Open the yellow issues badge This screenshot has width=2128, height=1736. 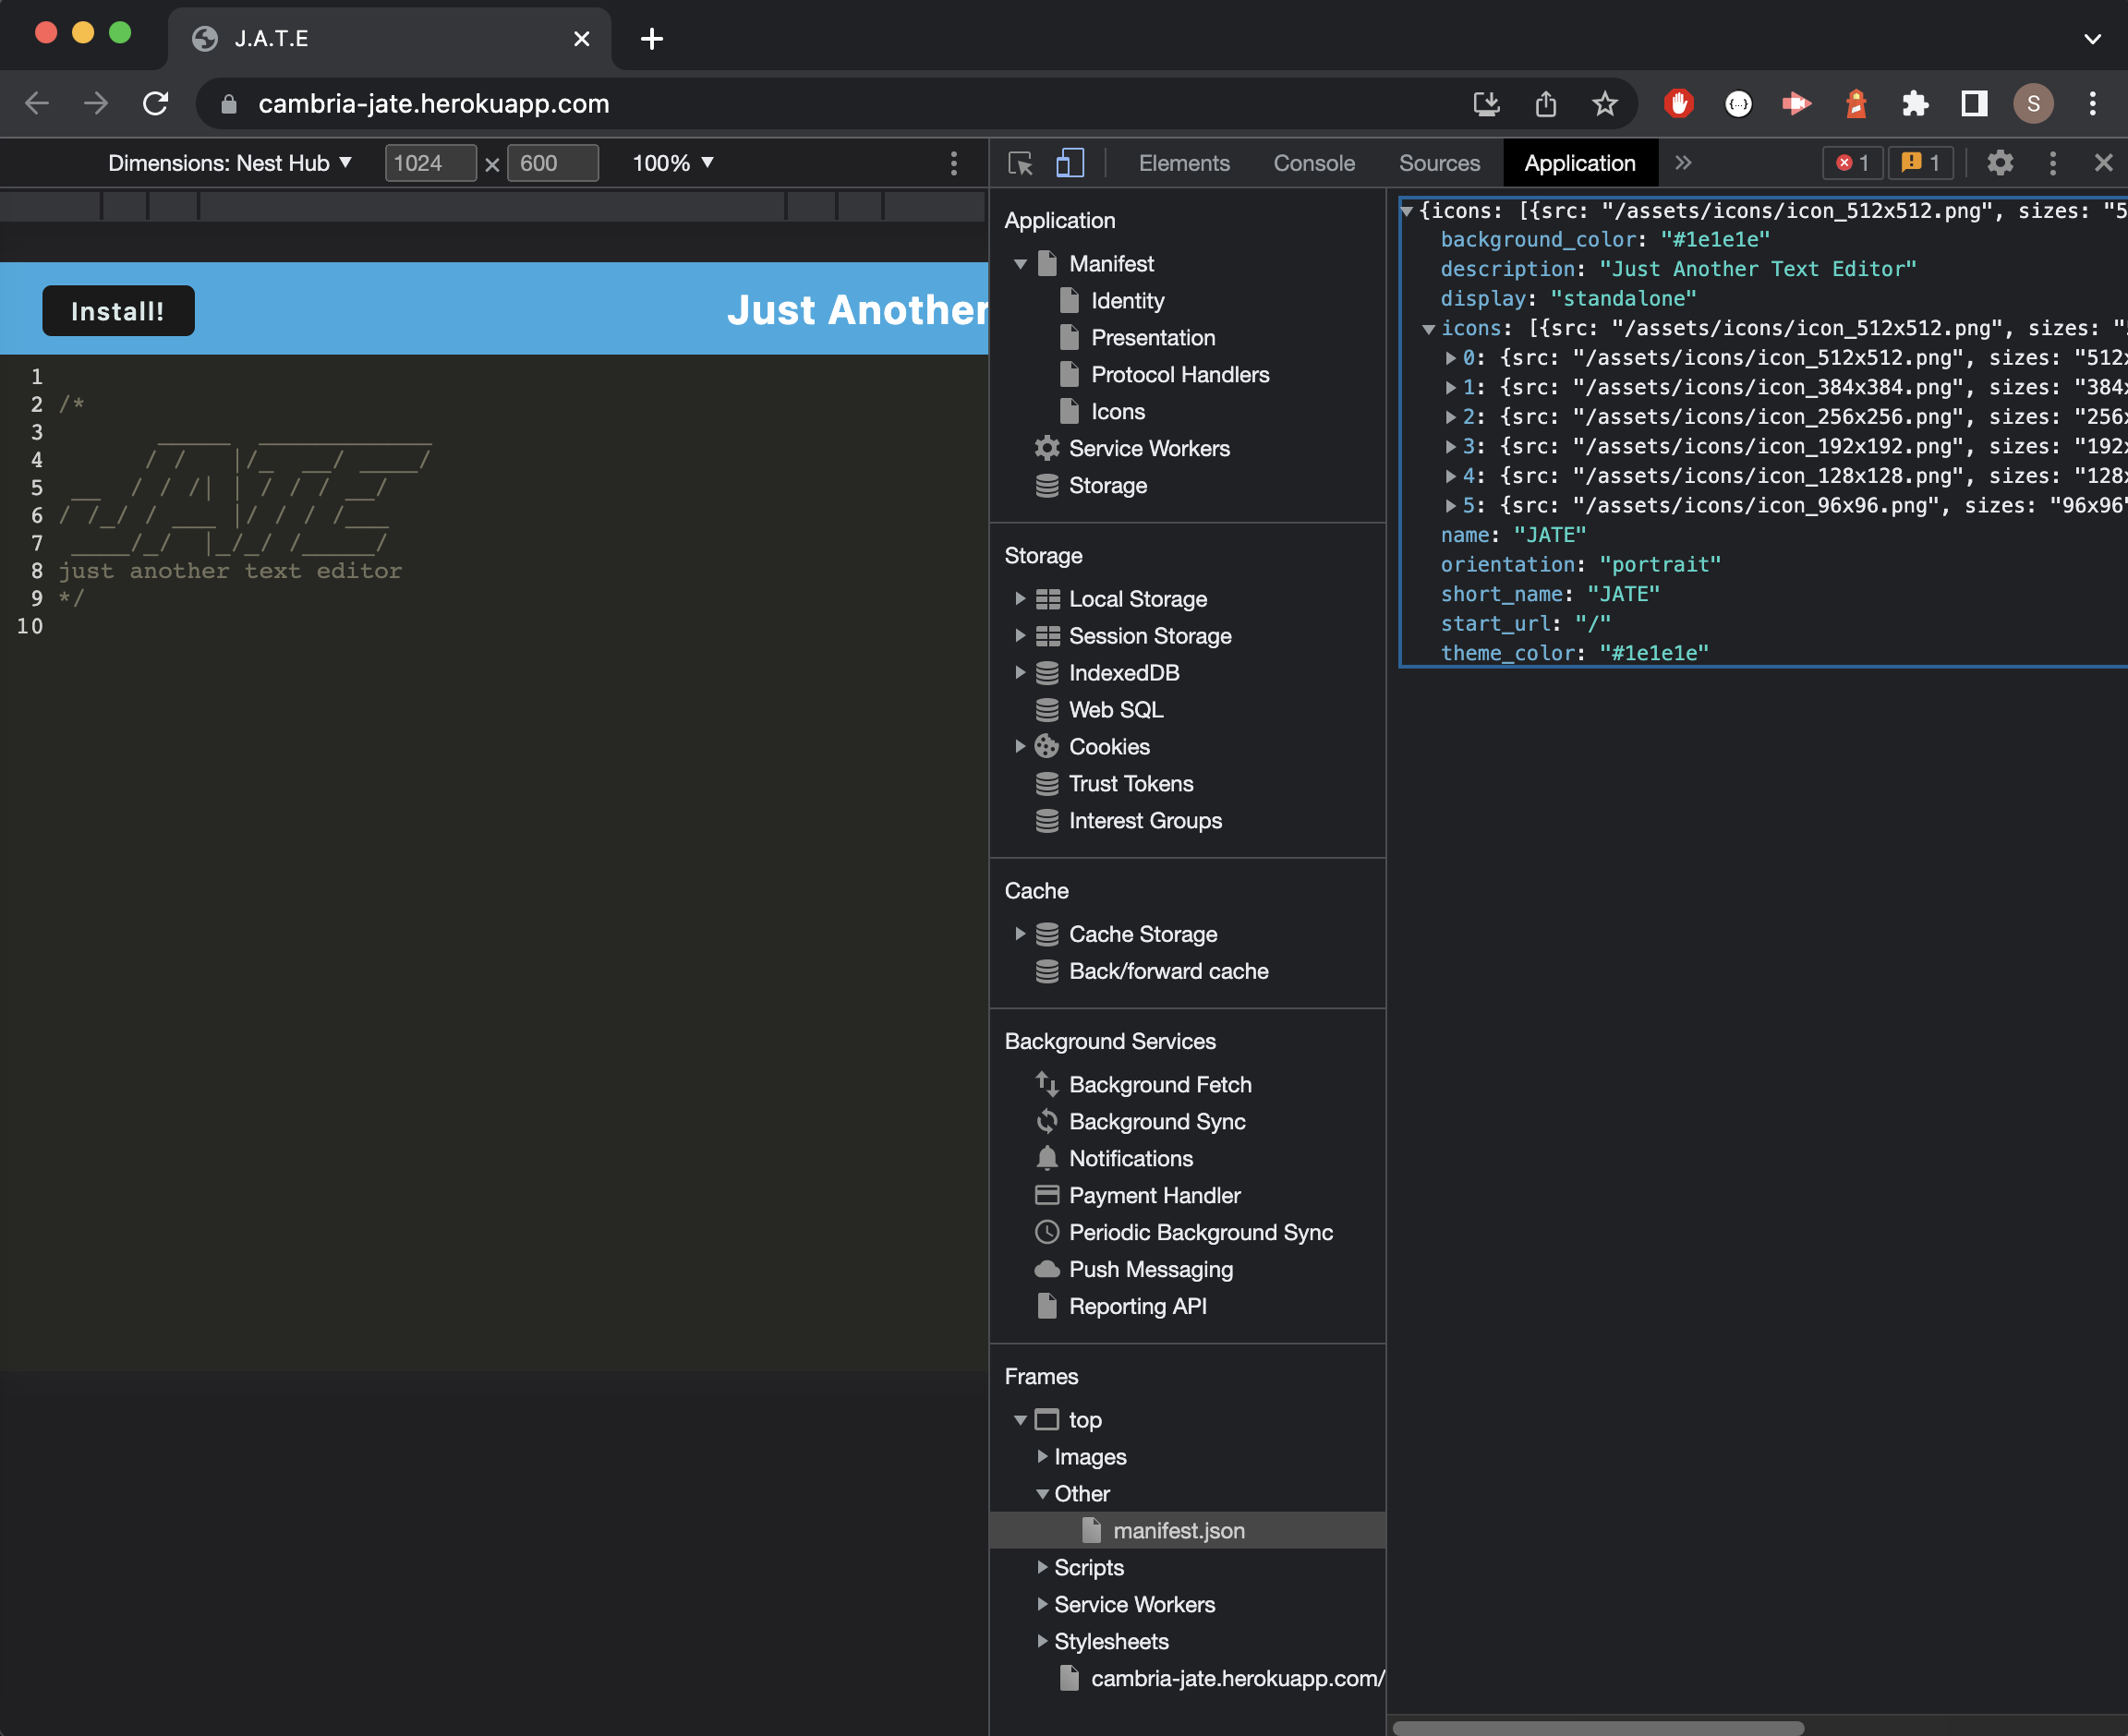coord(1921,163)
